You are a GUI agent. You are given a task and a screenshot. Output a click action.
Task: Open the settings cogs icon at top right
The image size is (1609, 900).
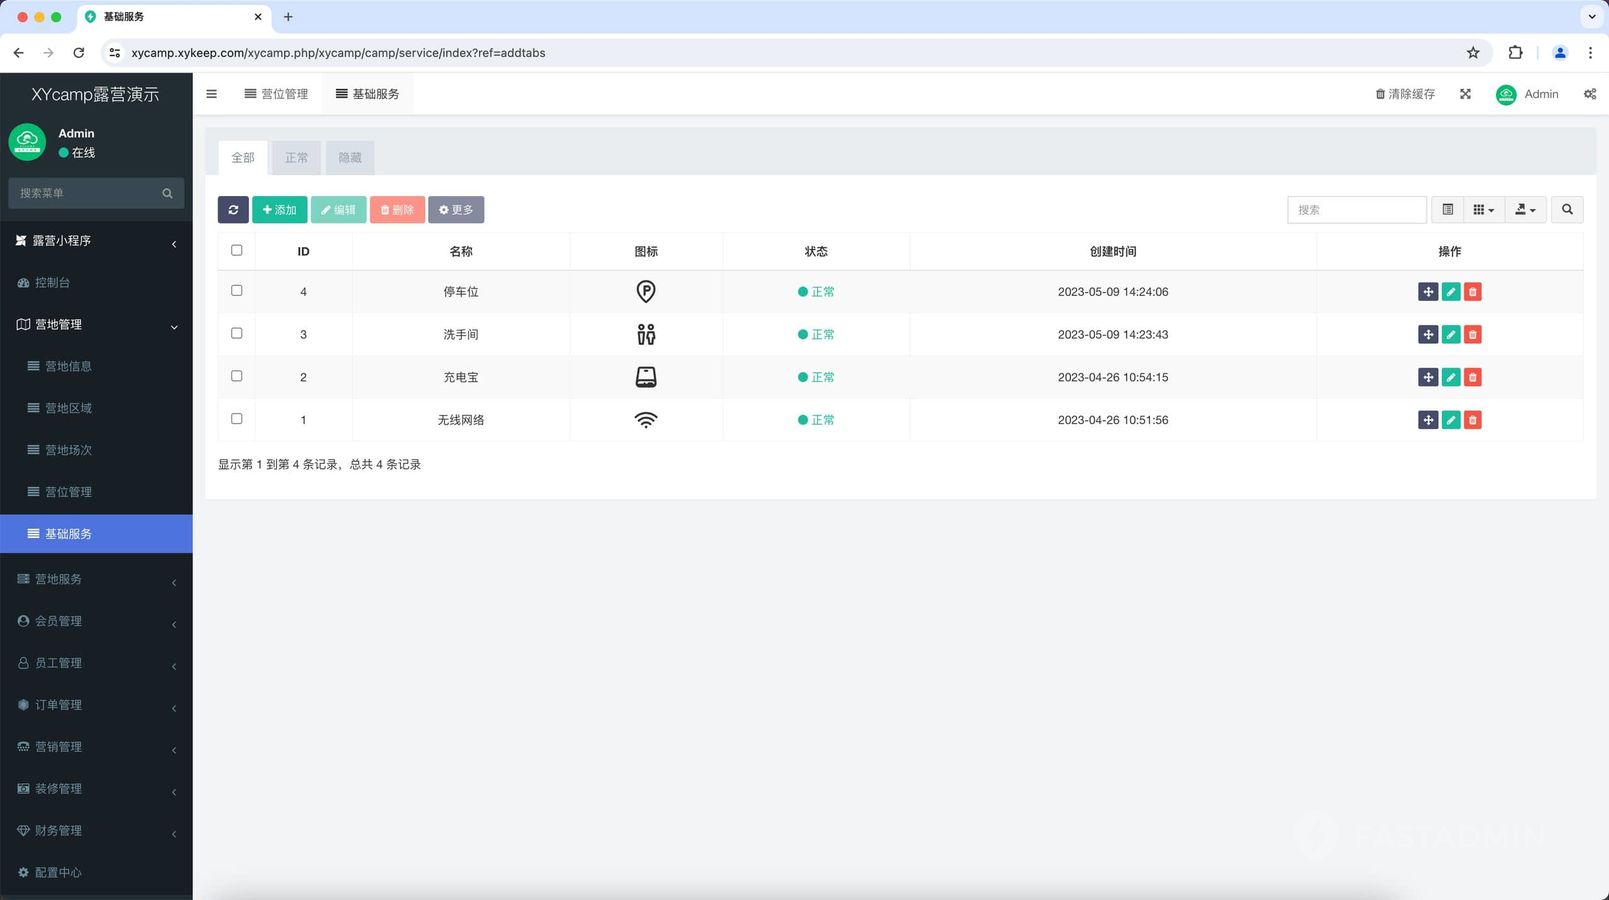point(1589,94)
